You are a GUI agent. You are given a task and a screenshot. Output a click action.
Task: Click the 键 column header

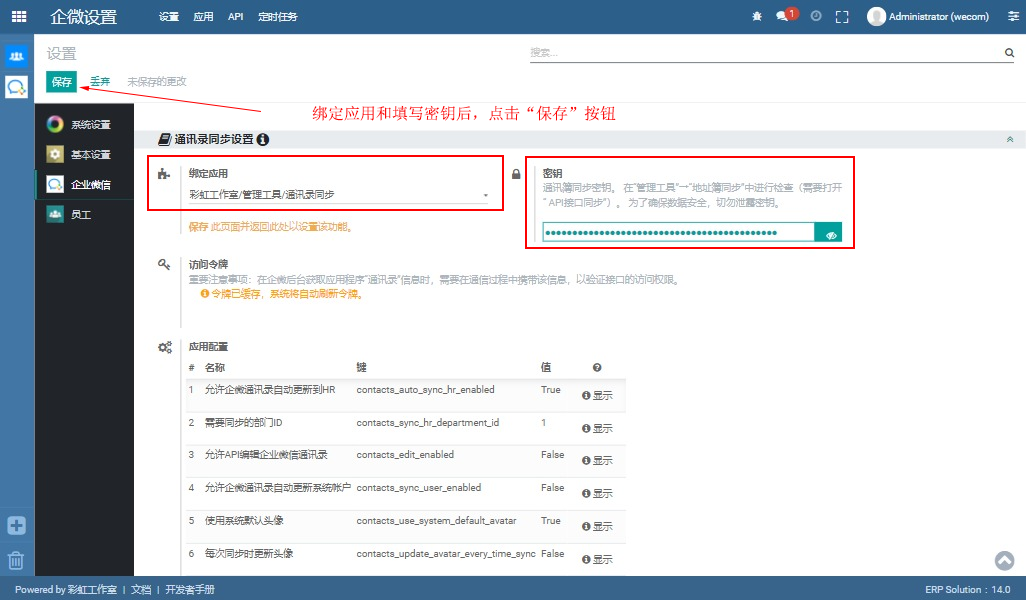click(361, 368)
